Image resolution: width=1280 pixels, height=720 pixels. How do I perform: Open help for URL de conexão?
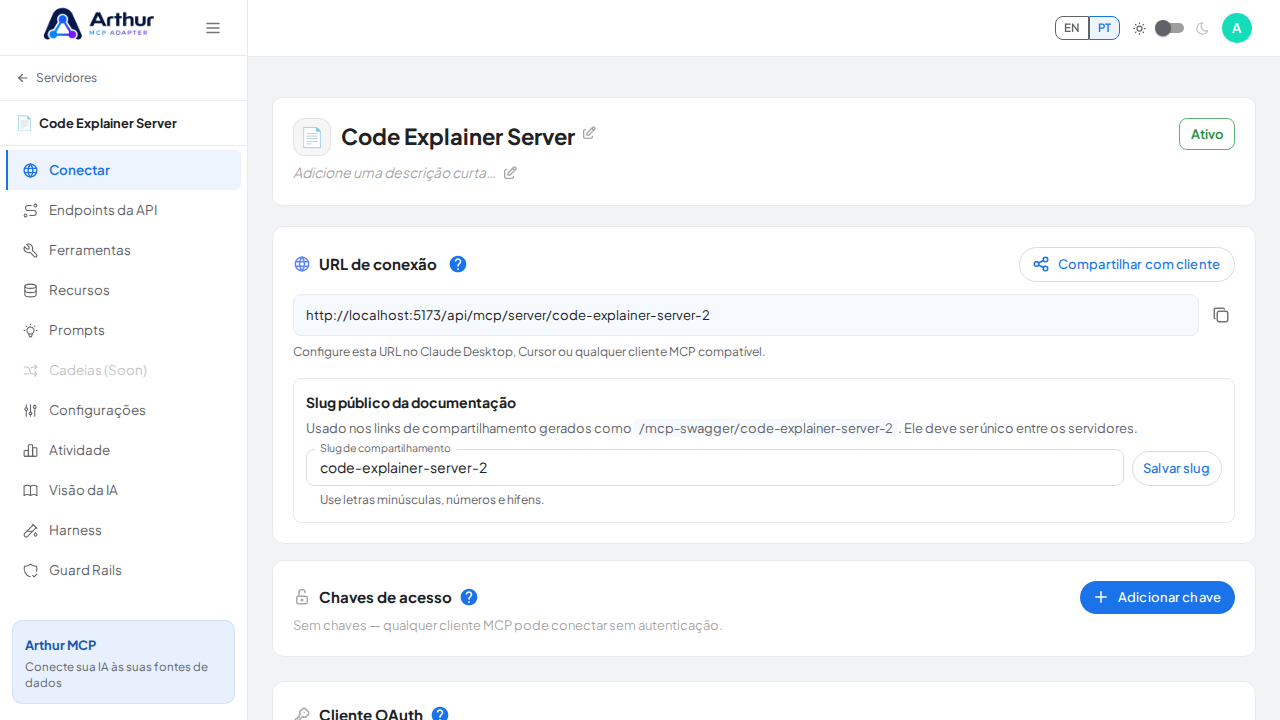458,264
